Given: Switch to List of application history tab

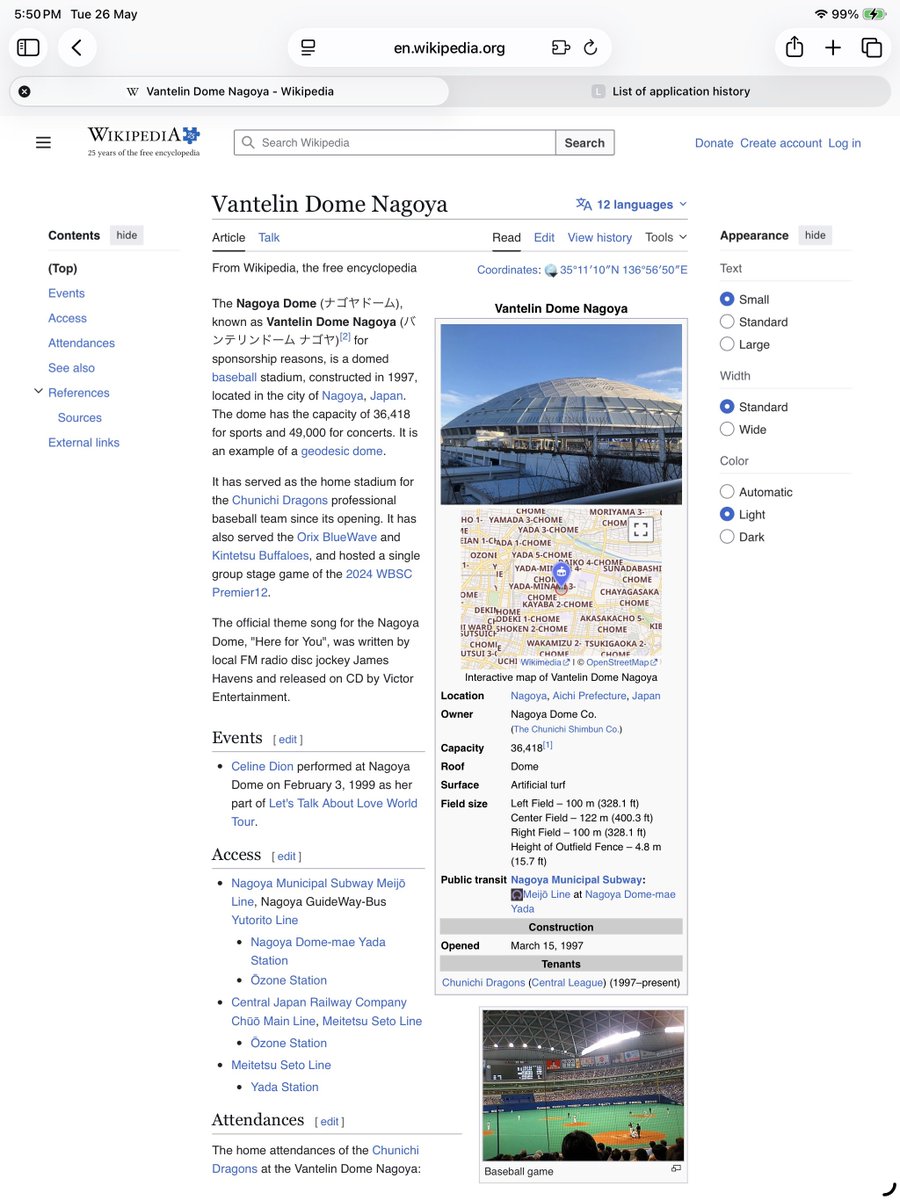Looking at the screenshot, I should (671, 91).
